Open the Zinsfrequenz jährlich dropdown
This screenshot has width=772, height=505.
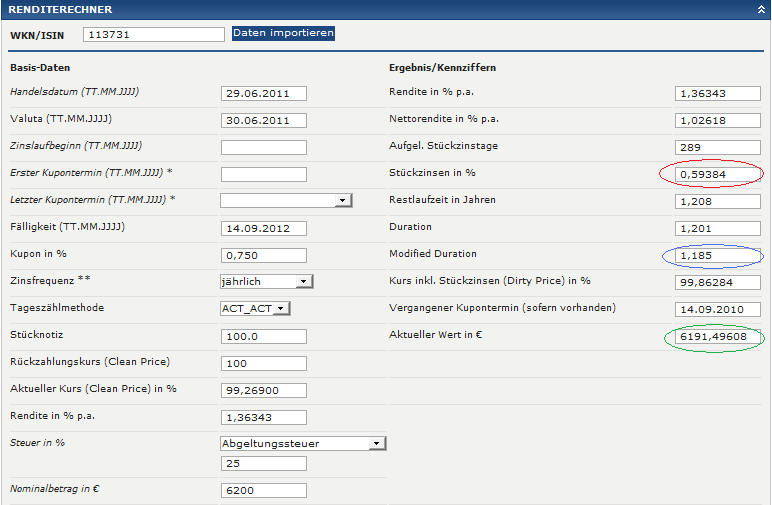coord(266,282)
